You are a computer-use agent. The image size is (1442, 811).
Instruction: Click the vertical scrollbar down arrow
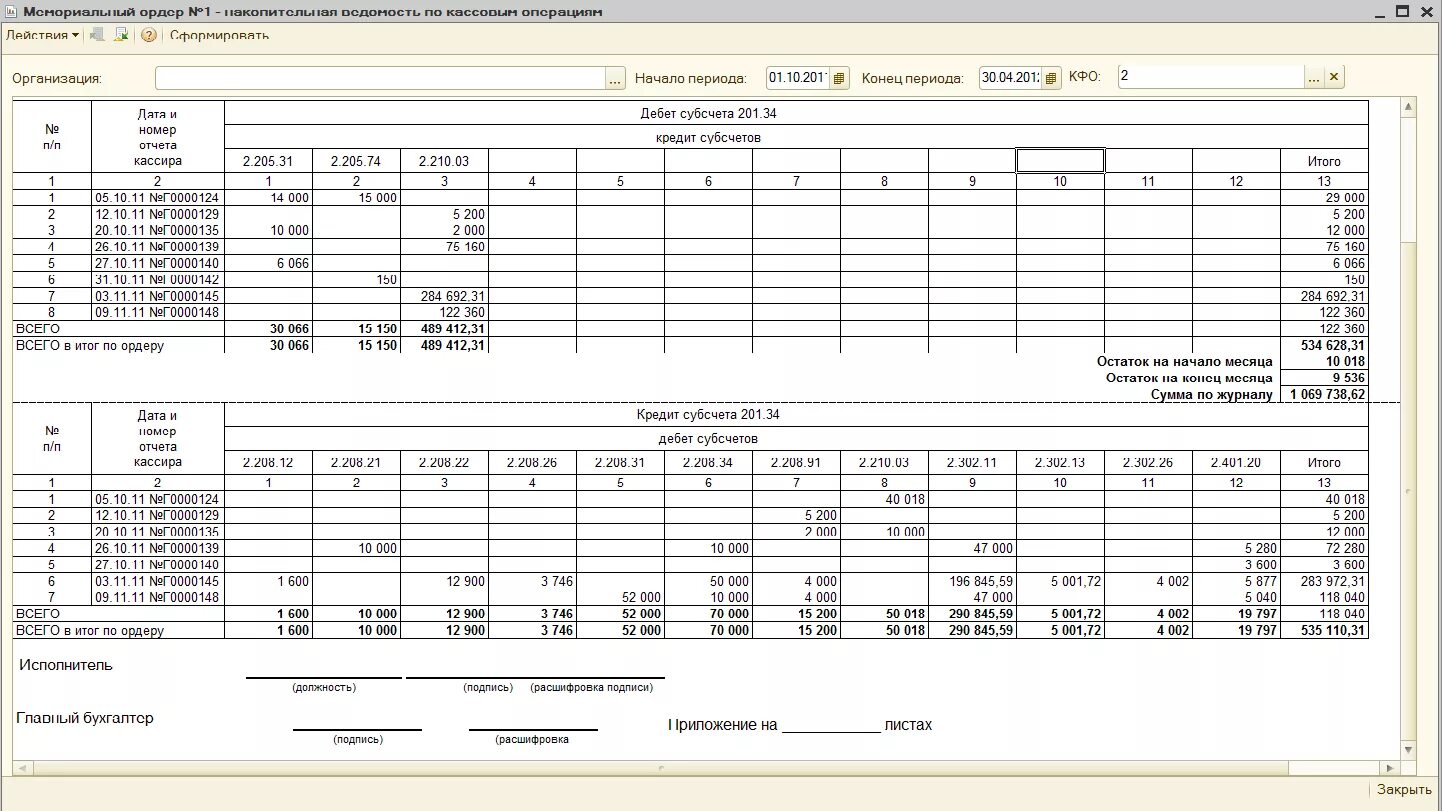1409,749
